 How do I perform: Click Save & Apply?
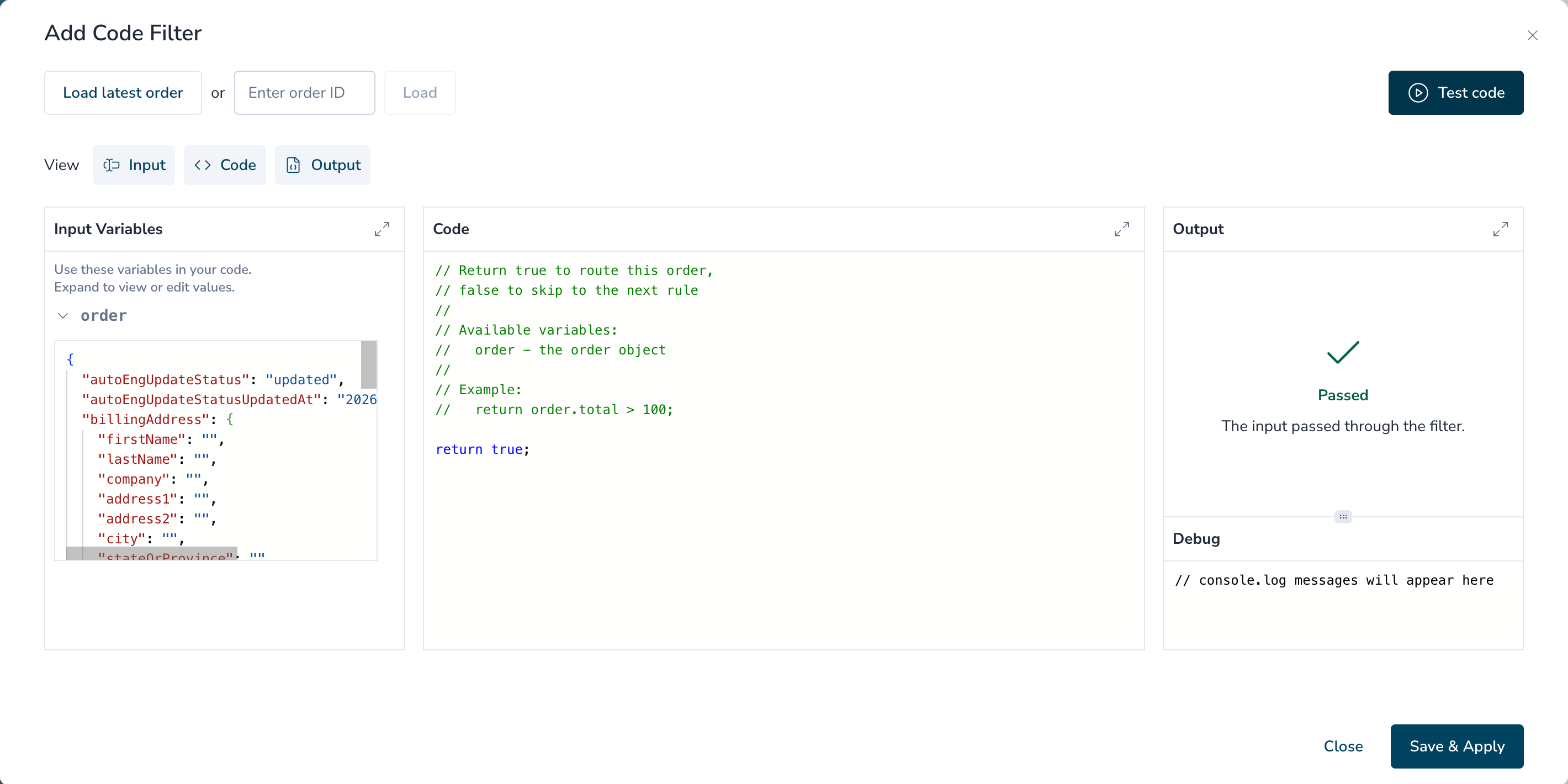(1457, 746)
